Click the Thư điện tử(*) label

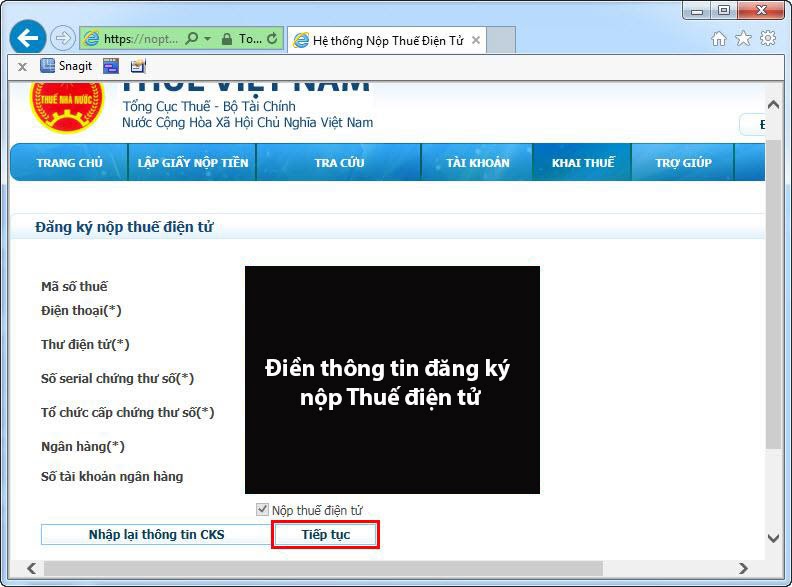(85, 345)
